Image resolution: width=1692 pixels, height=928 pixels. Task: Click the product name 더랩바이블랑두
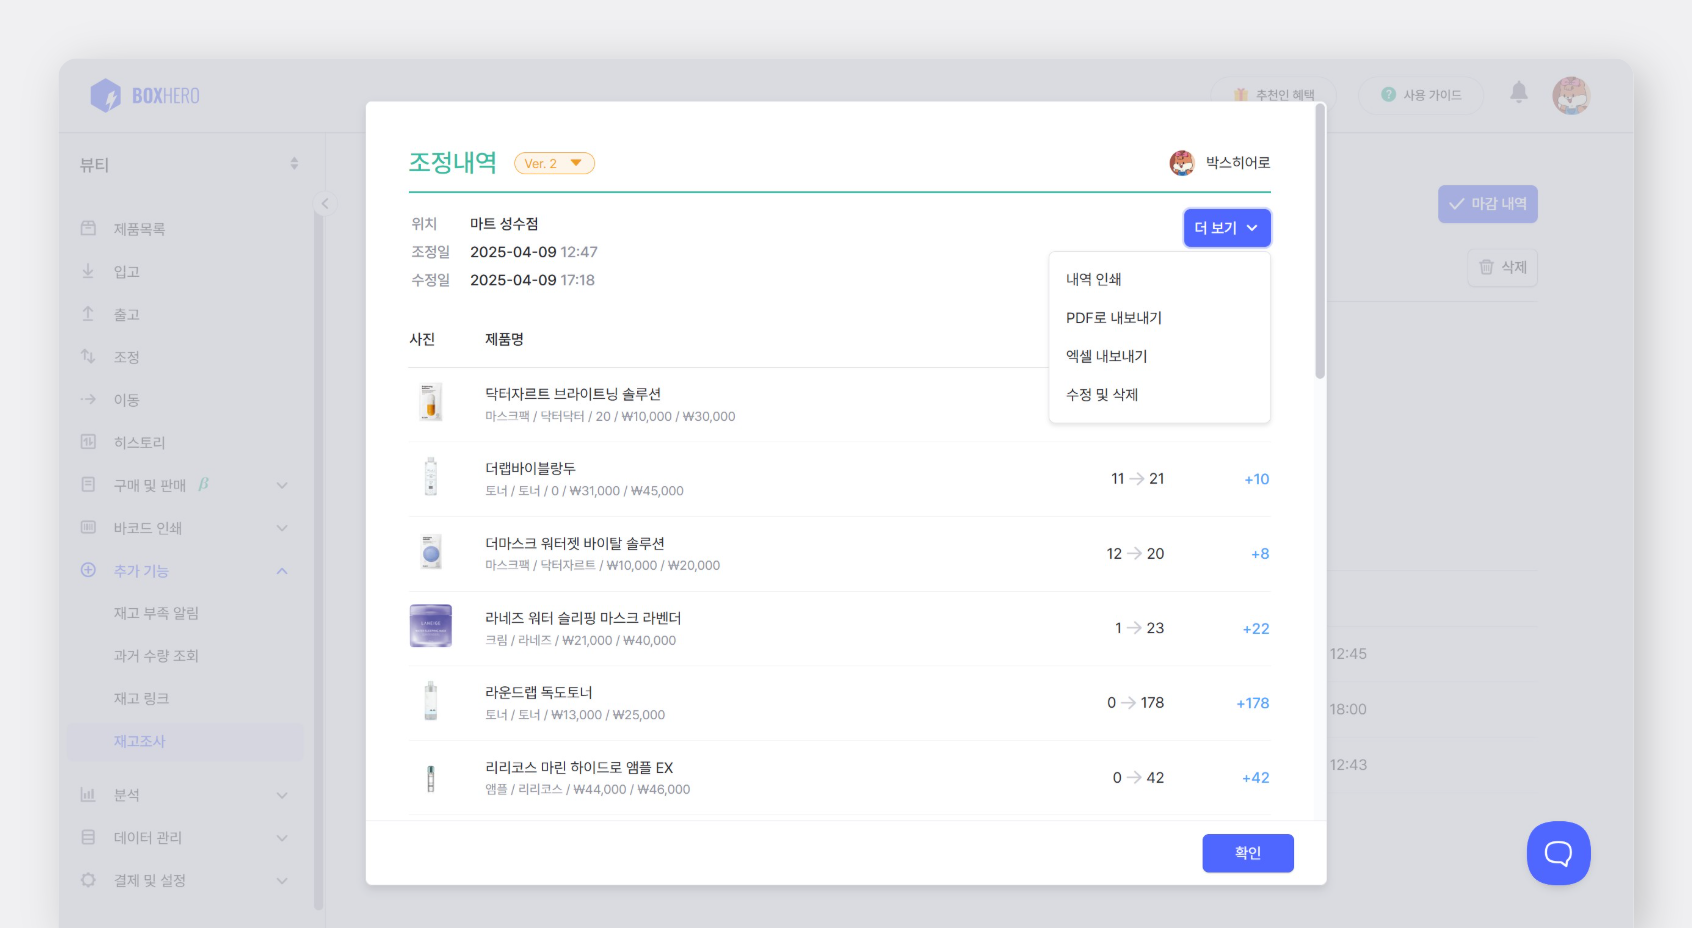[x=530, y=468]
